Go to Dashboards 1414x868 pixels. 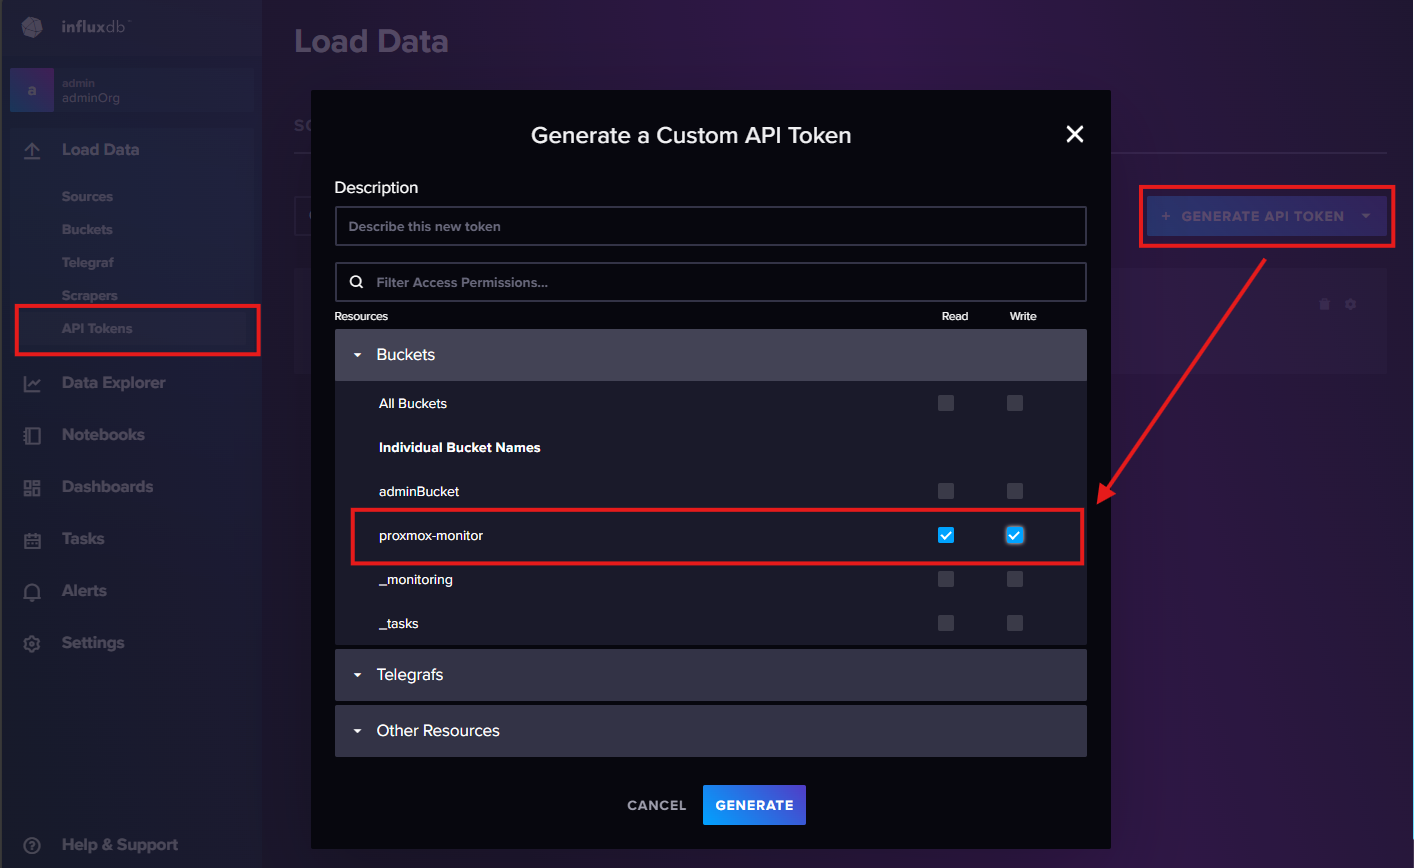107,487
